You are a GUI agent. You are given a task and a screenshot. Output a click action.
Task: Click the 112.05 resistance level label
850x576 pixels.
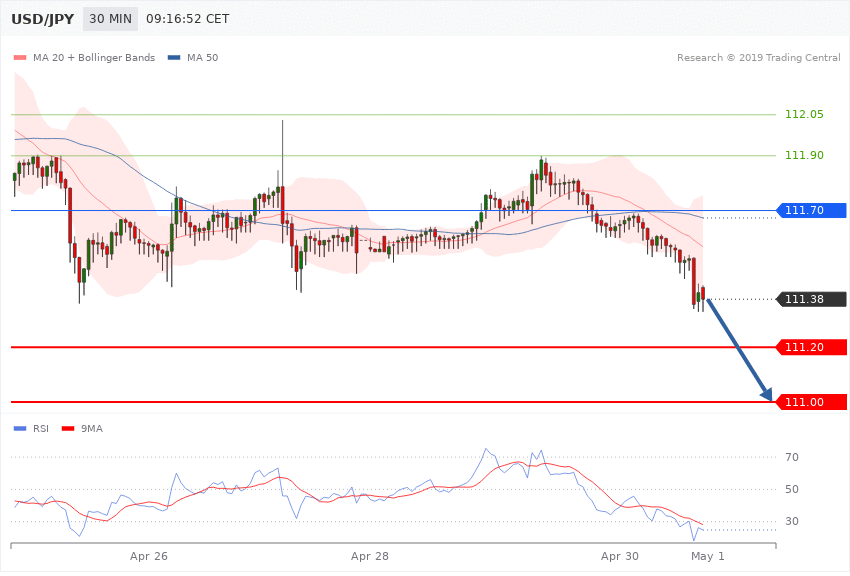point(804,114)
